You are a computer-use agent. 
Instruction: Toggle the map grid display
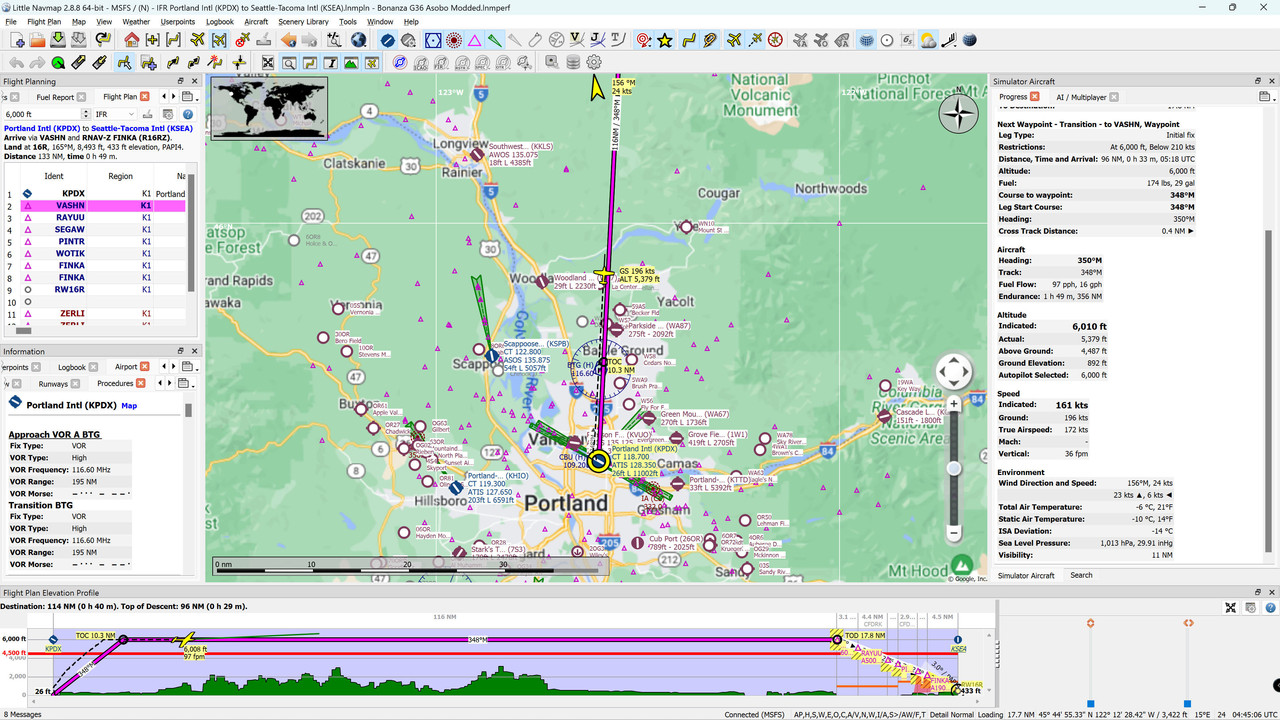pos(867,40)
